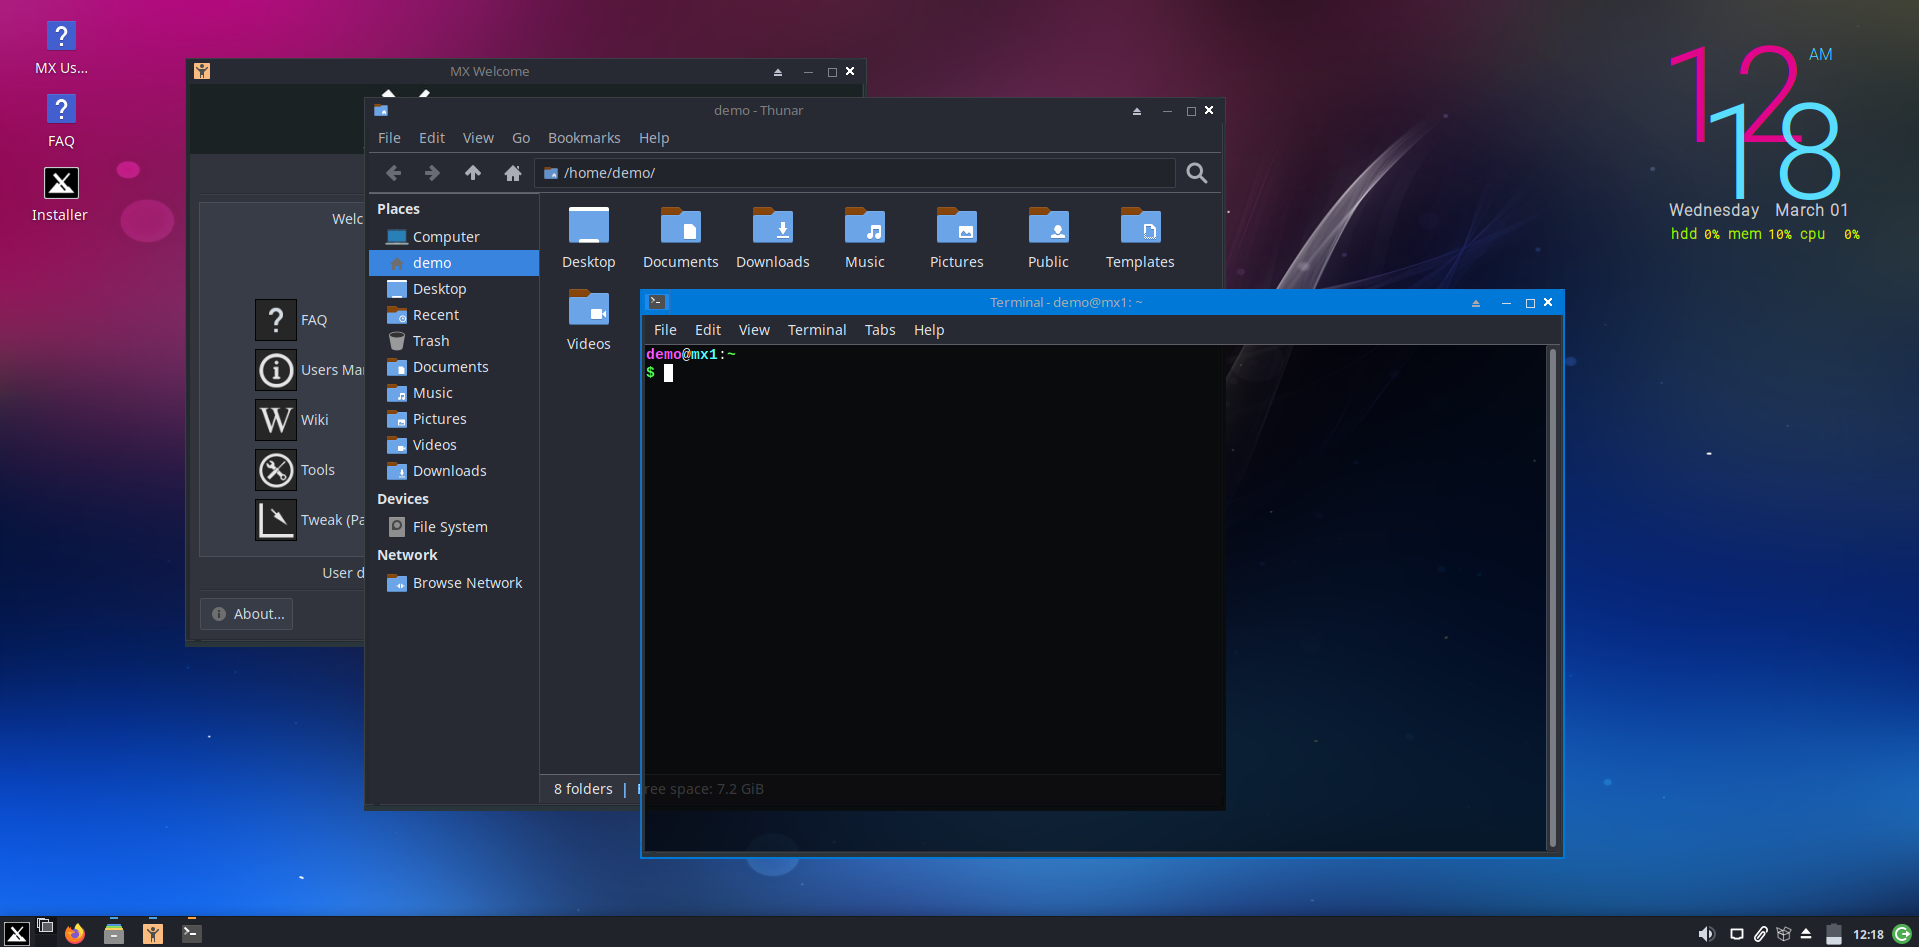Click the About... button in MX Welcome
The image size is (1919, 947).
(247, 614)
